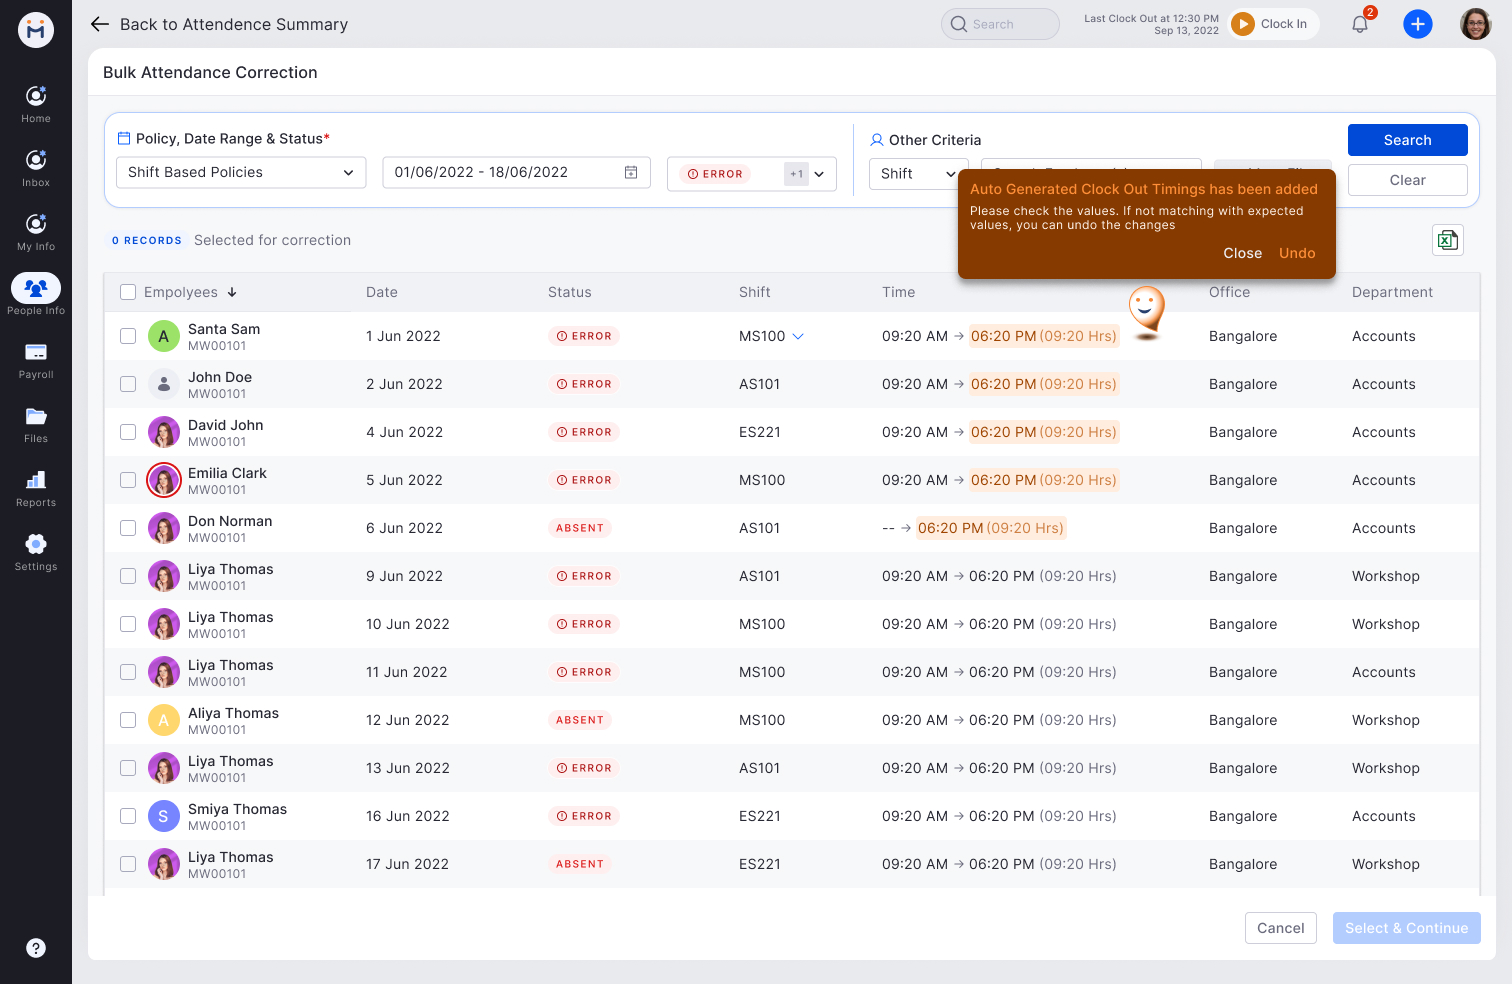Open the Shift Based Policies dropdown

coord(240,172)
